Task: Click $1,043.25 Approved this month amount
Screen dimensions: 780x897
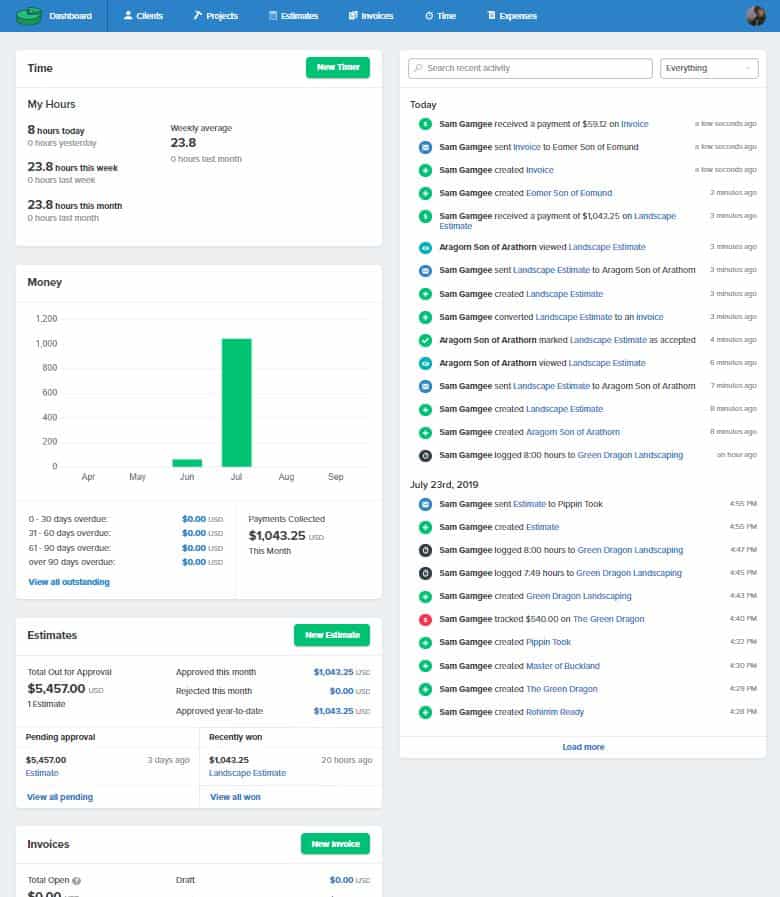Action: pyautogui.click(x=334, y=672)
